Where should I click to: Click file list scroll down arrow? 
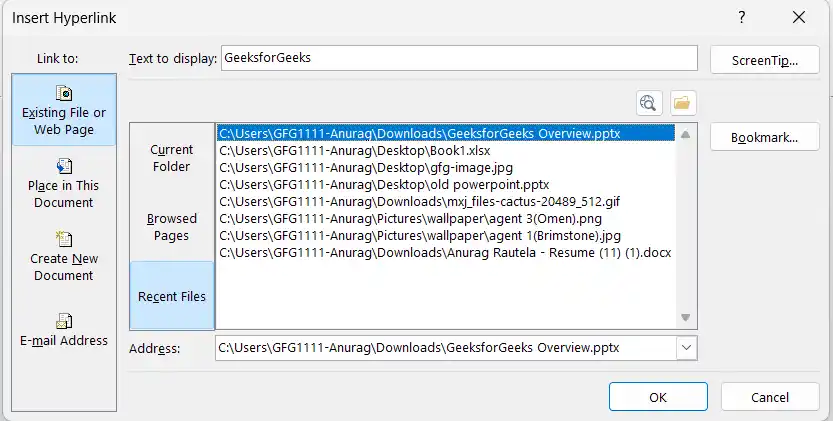(x=685, y=317)
